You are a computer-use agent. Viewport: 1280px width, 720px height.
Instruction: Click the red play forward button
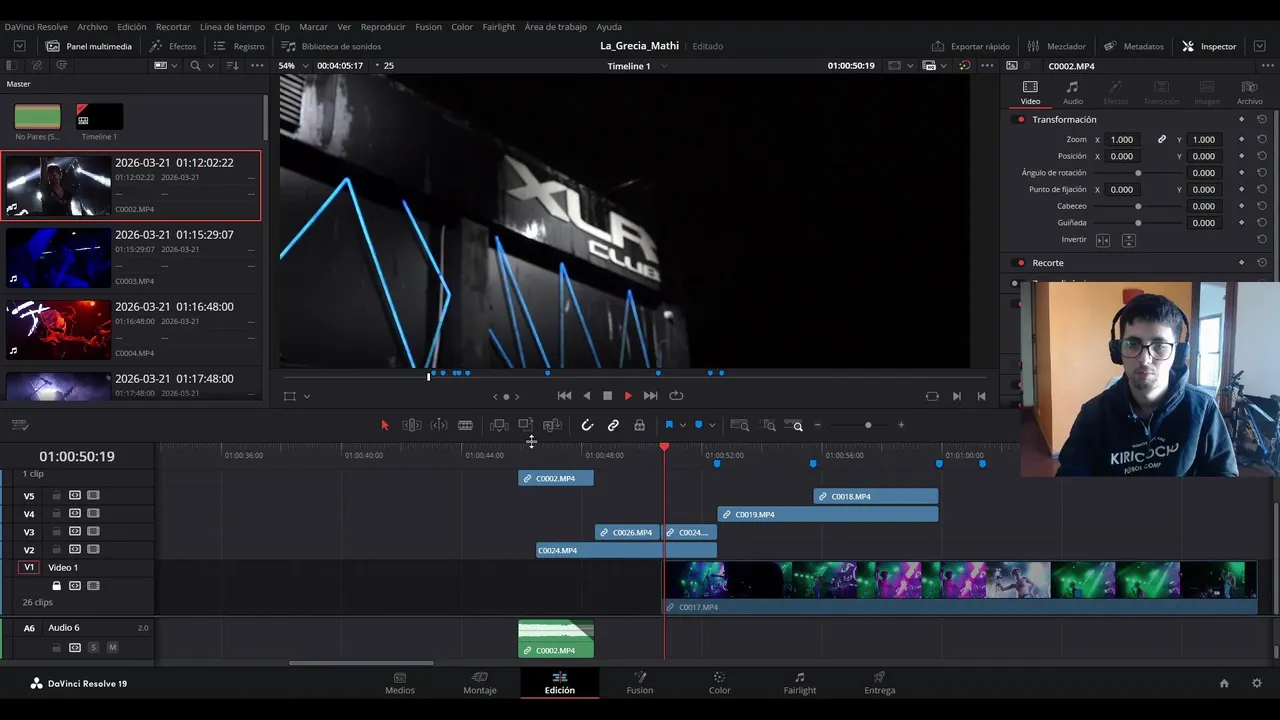tap(628, 396)
